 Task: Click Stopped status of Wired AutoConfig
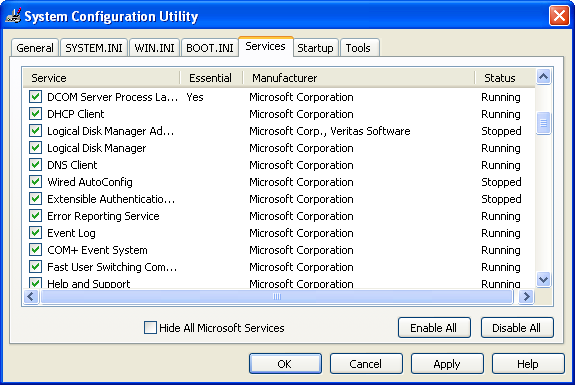click(x=501, y=182)
